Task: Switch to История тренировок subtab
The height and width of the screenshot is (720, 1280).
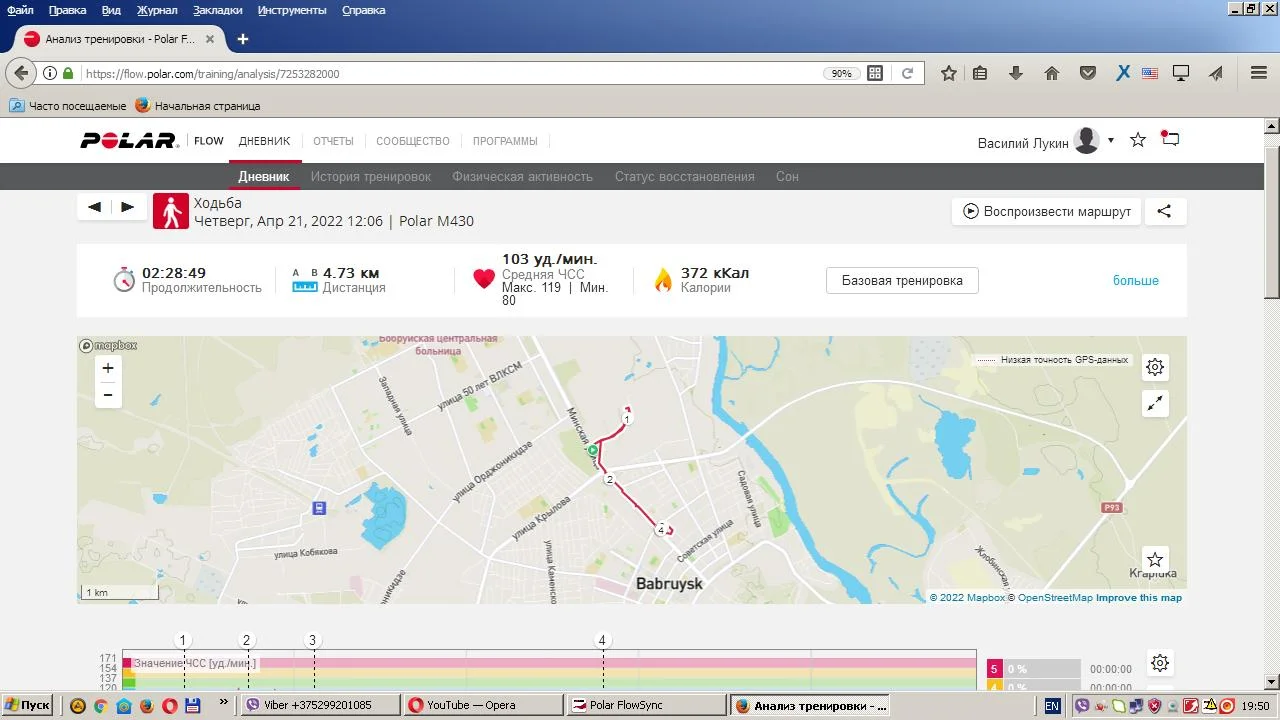Action: pyautogui.click(x=371, y=176)
